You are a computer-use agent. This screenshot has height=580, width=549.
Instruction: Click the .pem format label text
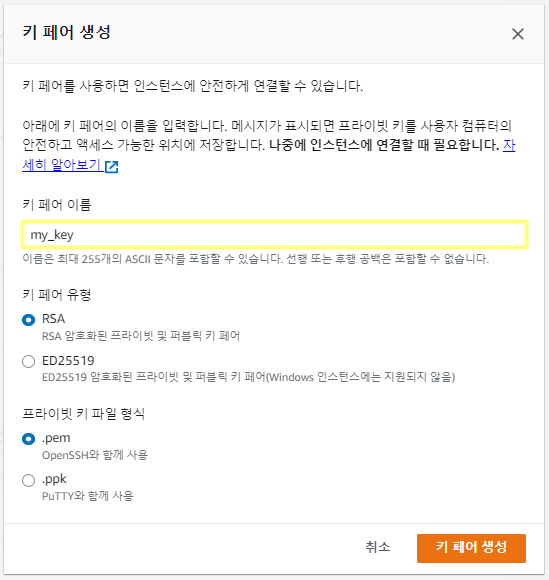(x=56, y=438)
